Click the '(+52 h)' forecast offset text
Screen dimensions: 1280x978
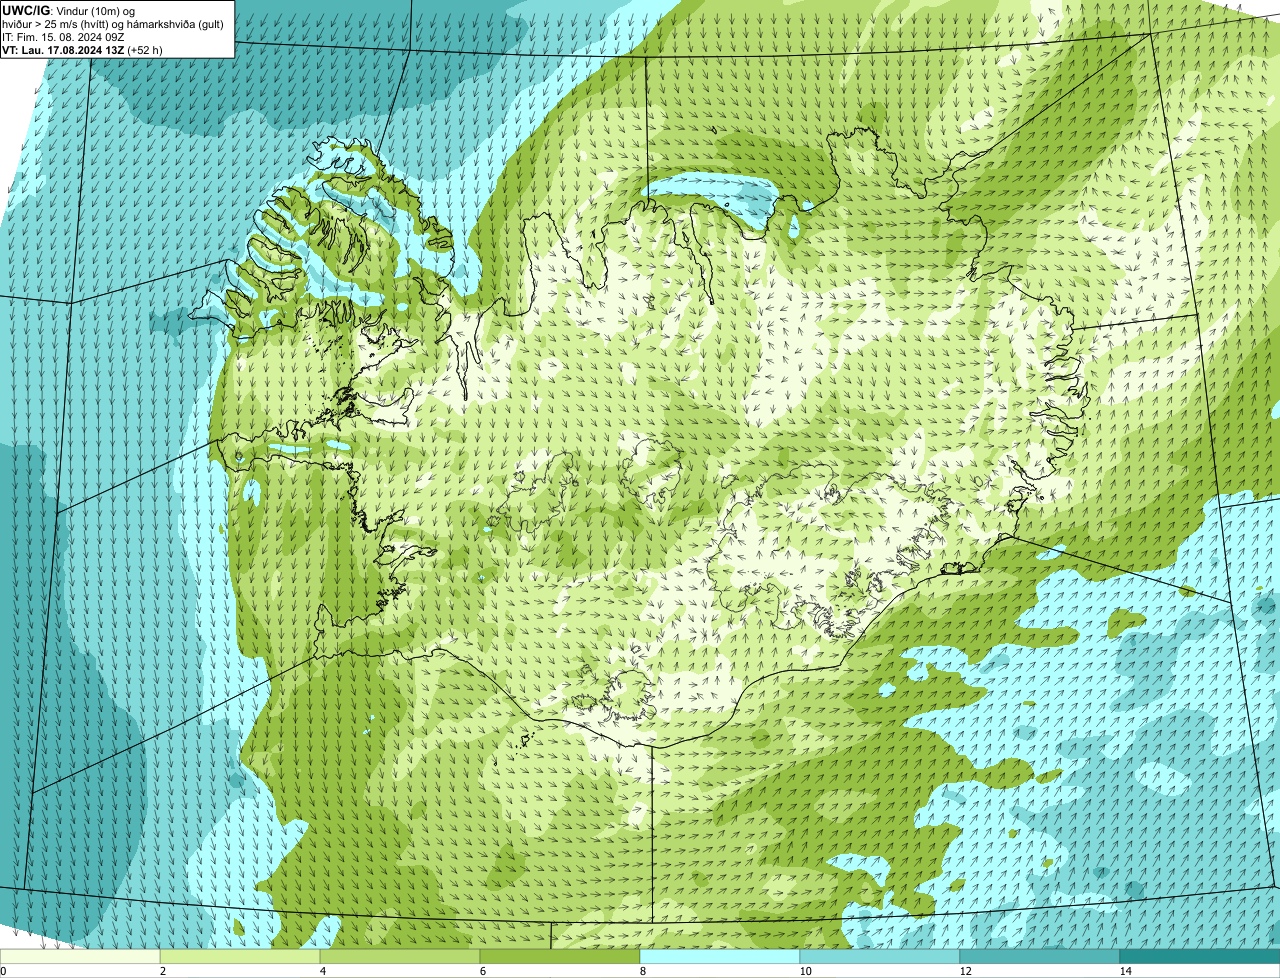(145, 49)
